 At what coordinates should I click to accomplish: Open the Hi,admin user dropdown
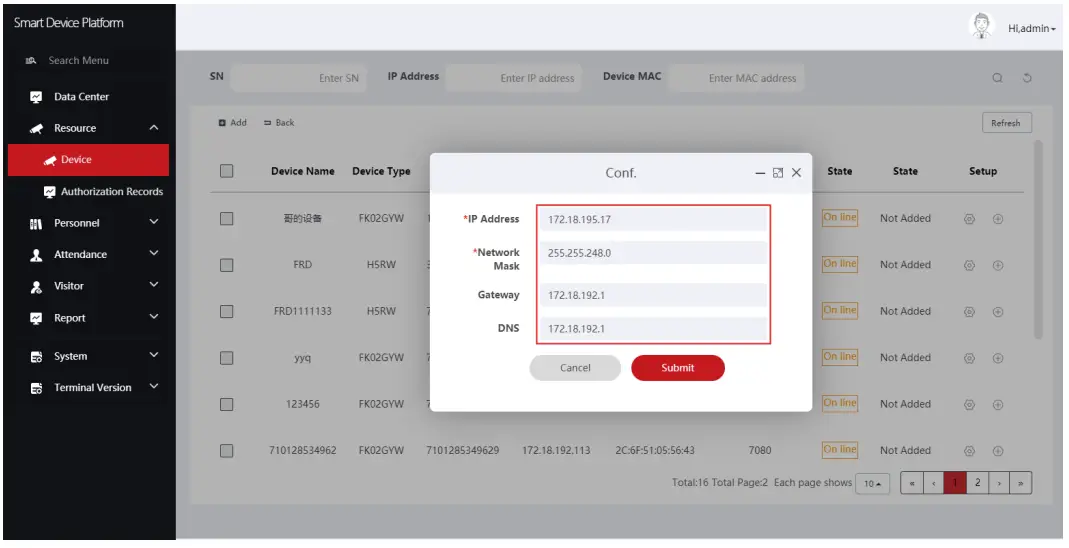pos(1032,29)
